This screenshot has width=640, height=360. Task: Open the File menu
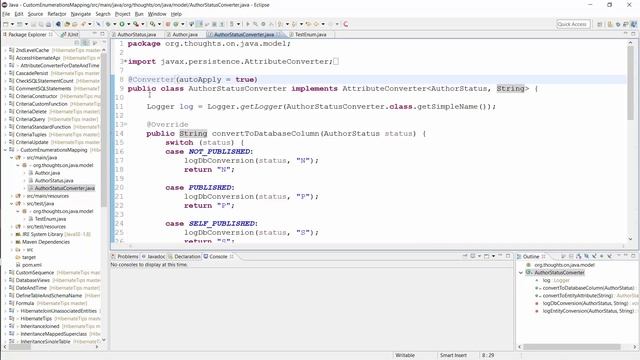click(x=6, y=14)
